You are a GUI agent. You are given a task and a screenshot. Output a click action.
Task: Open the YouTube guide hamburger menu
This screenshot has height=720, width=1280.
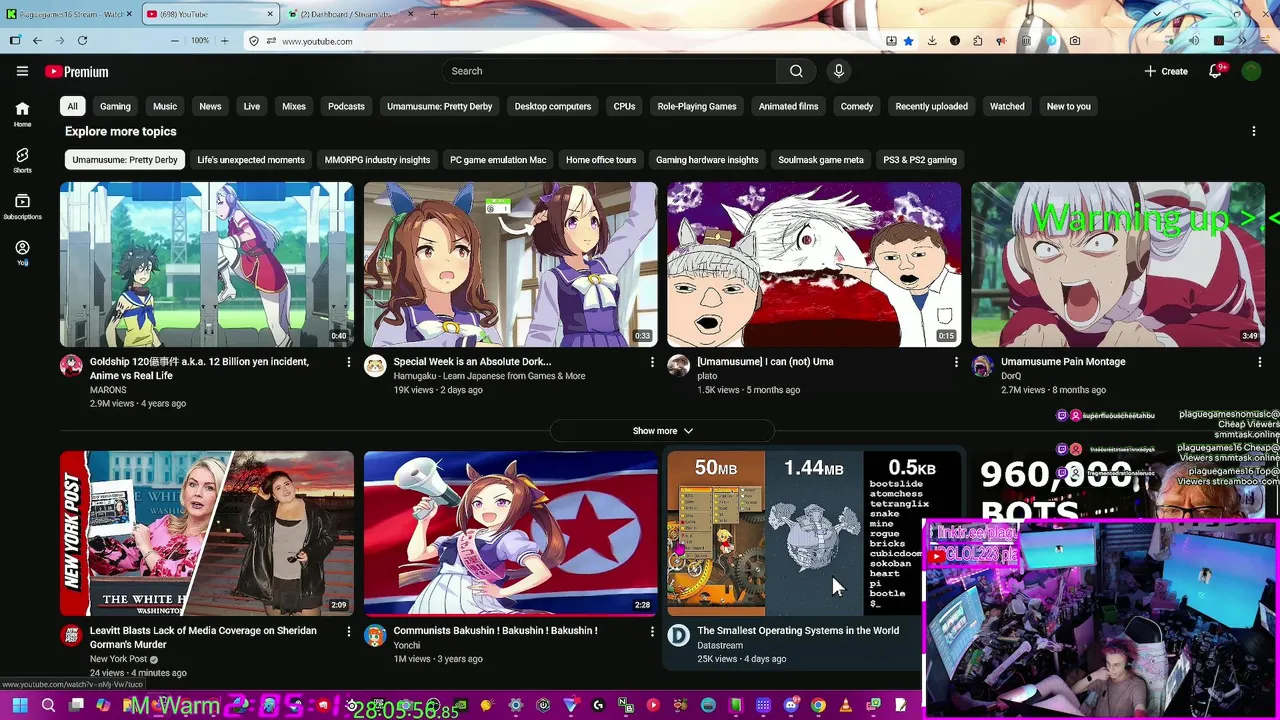22,71
